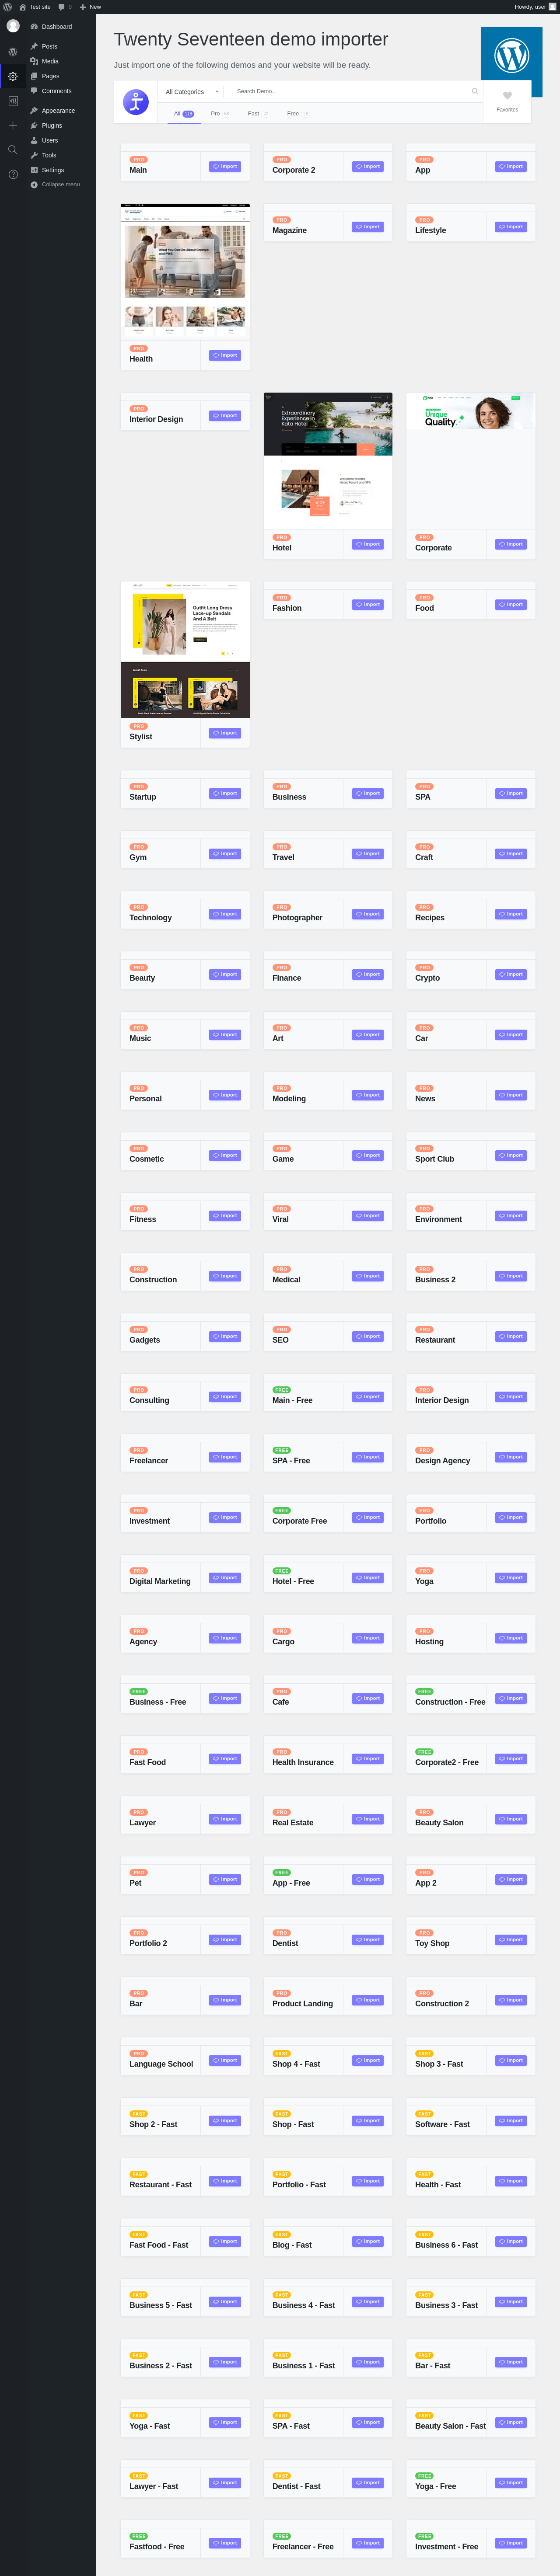
Task: Click the Health Insurance demo title
Action: pos(303,1762)
